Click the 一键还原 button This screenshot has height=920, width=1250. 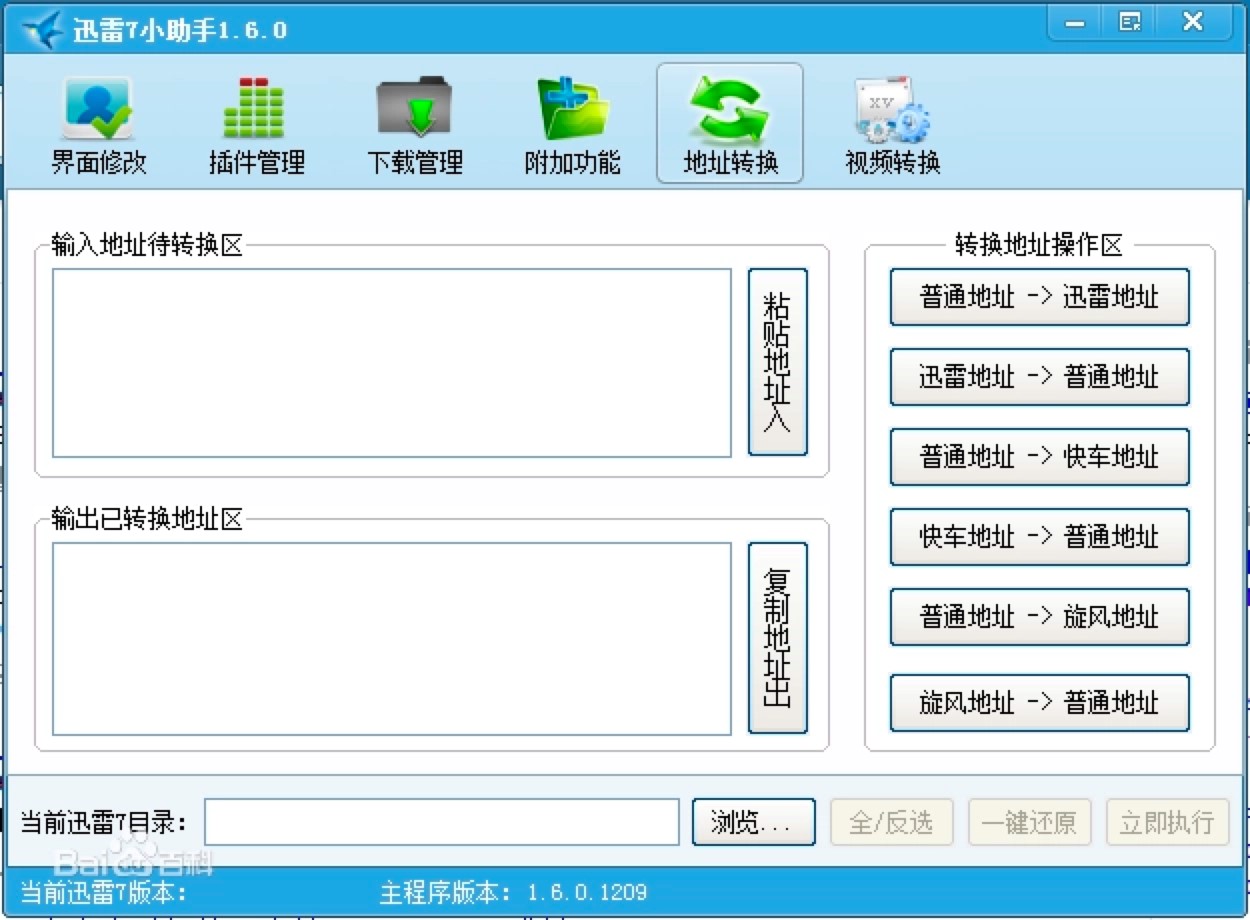point(1029,822)
